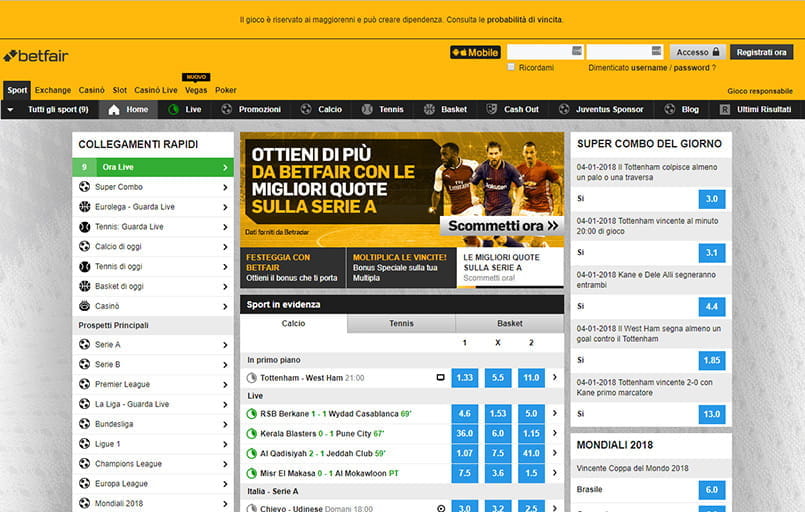Click the Mondiali 2018 sidebar row
This screenshot has width=805, height=512.
(153, 504)
